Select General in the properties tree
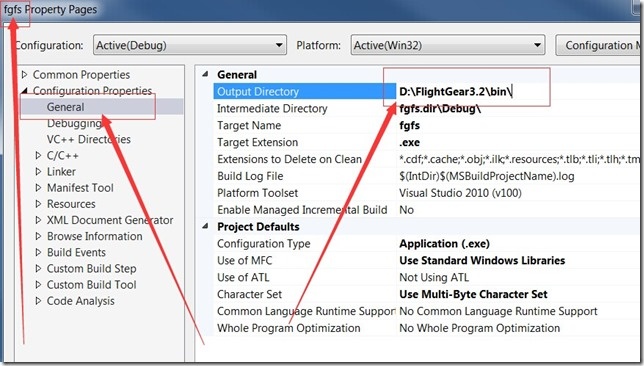644x366 pixels. 65,107
